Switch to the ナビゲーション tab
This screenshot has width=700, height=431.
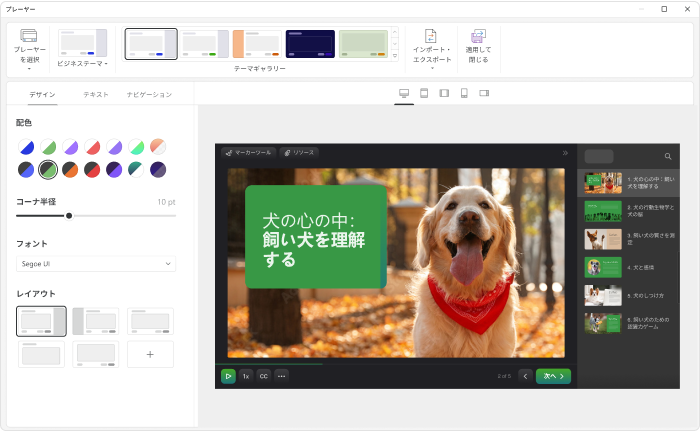point(149,94)
